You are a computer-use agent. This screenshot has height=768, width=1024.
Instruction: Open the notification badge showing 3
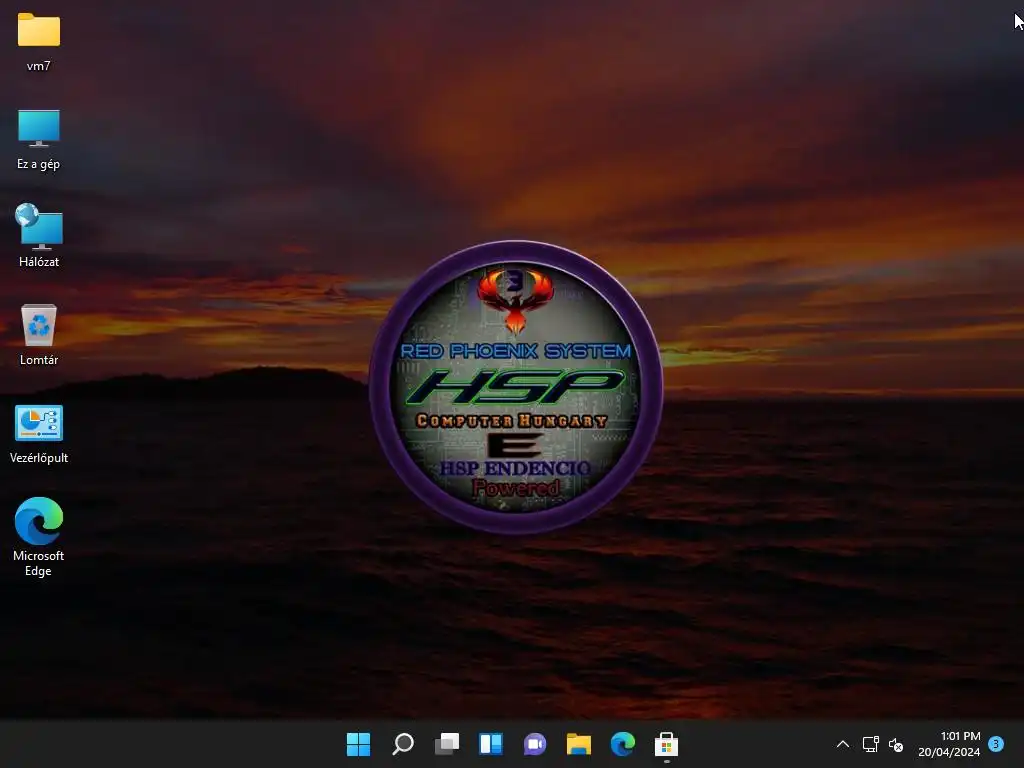(x=996, y=744)
